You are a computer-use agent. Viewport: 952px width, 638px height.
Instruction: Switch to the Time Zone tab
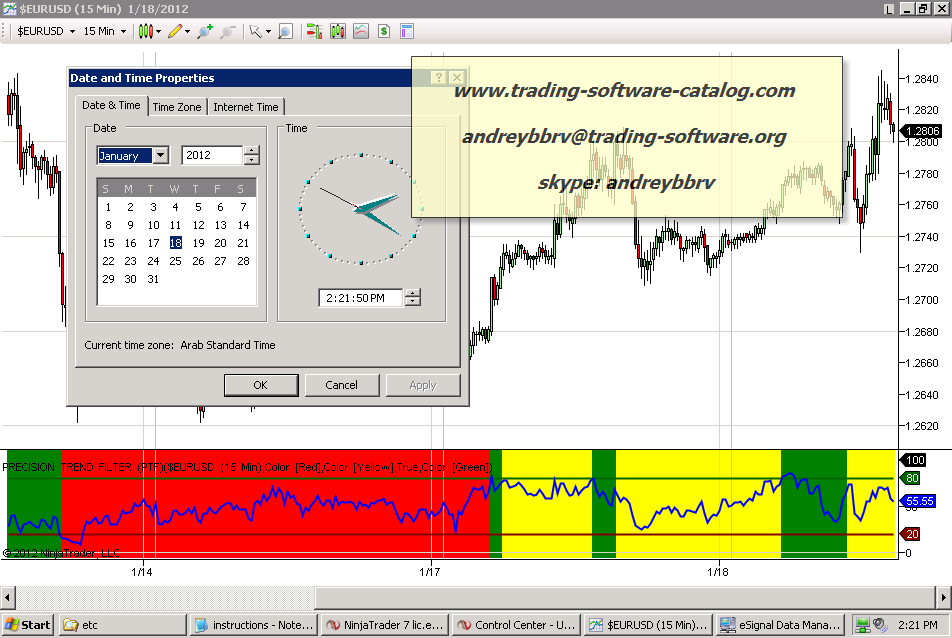177,107
